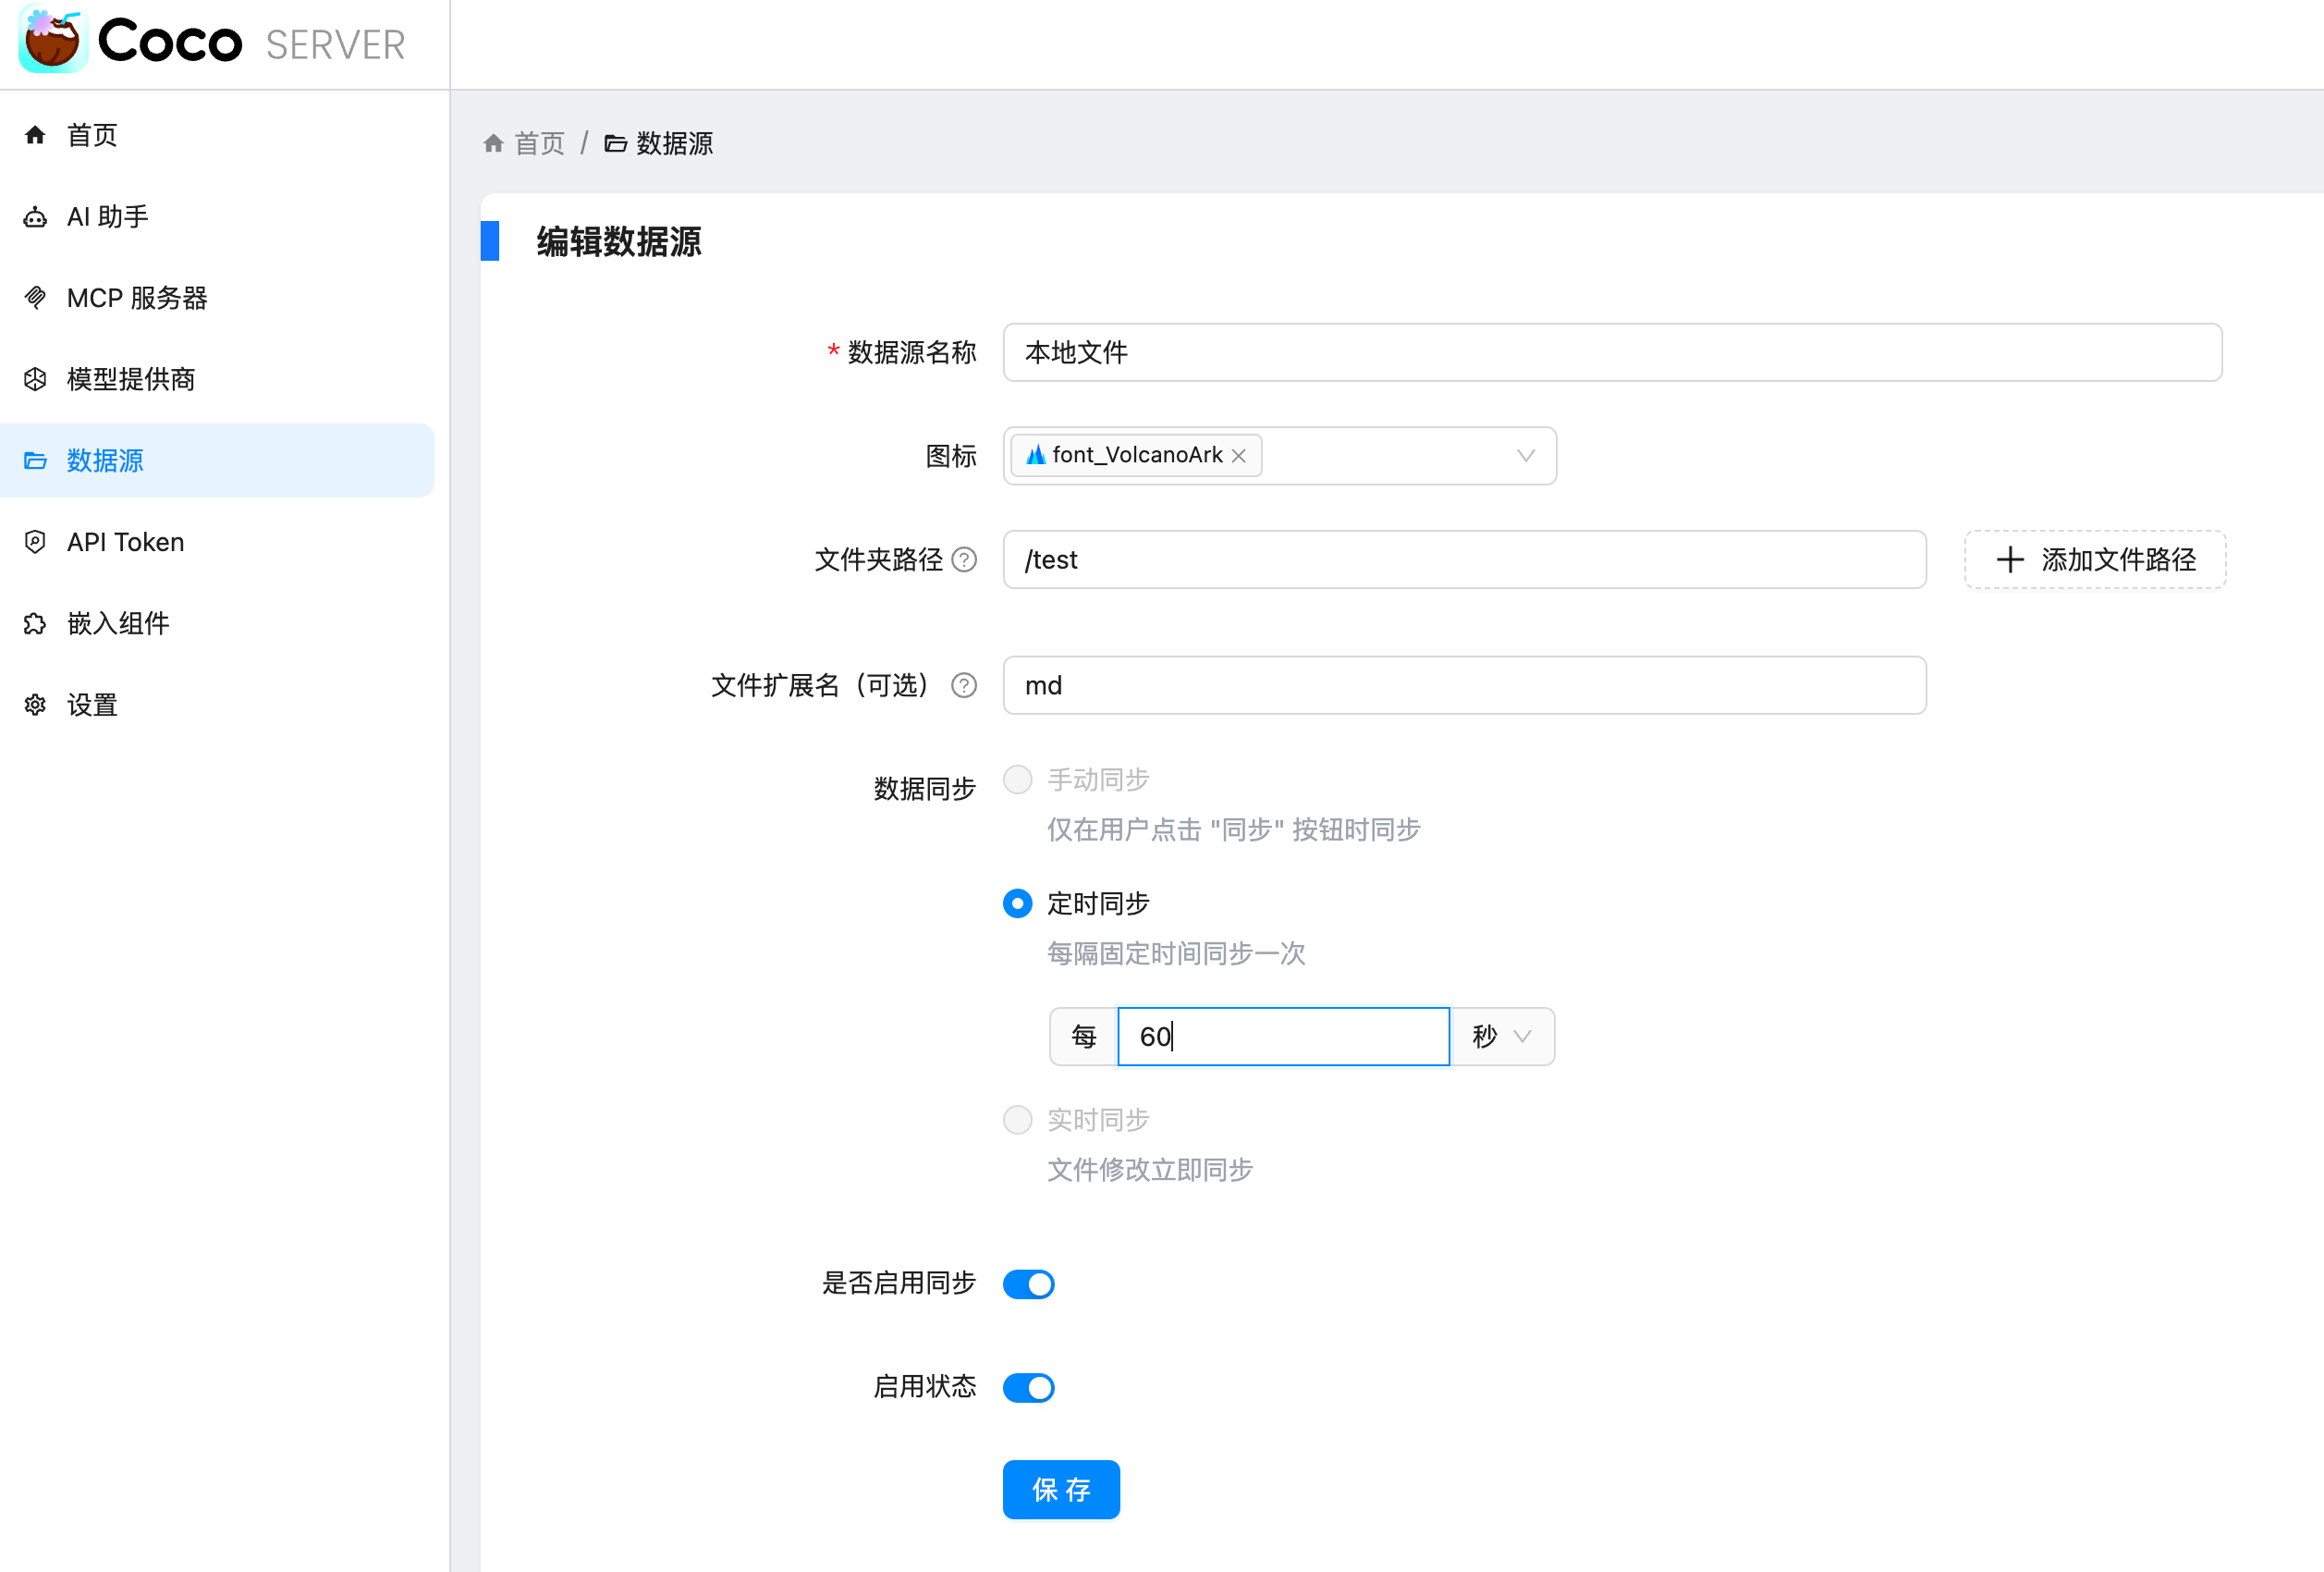Disable the 是否启用同步 toggle
Screen dimensions: 2324x1572
click(1029, 1284)
